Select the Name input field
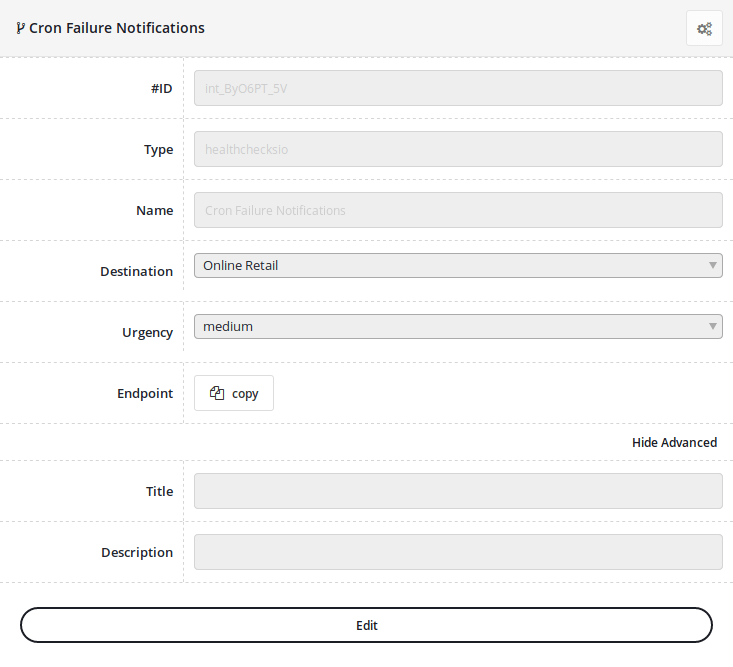 [x=458, y=210]
